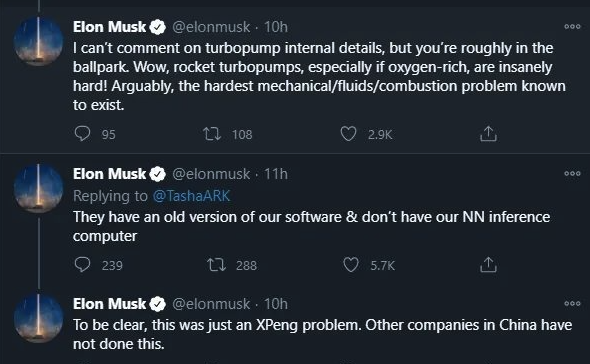Reply to the NN inference computer tweet
This screenshot has height=364, width=590.
click(82, 265)
